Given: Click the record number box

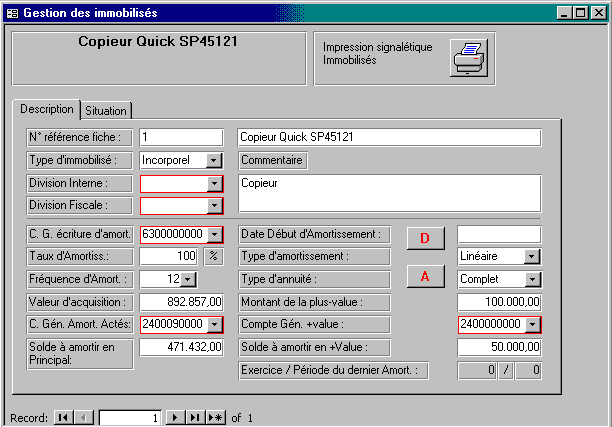Looking at the screenshot, I should (130, 418).
